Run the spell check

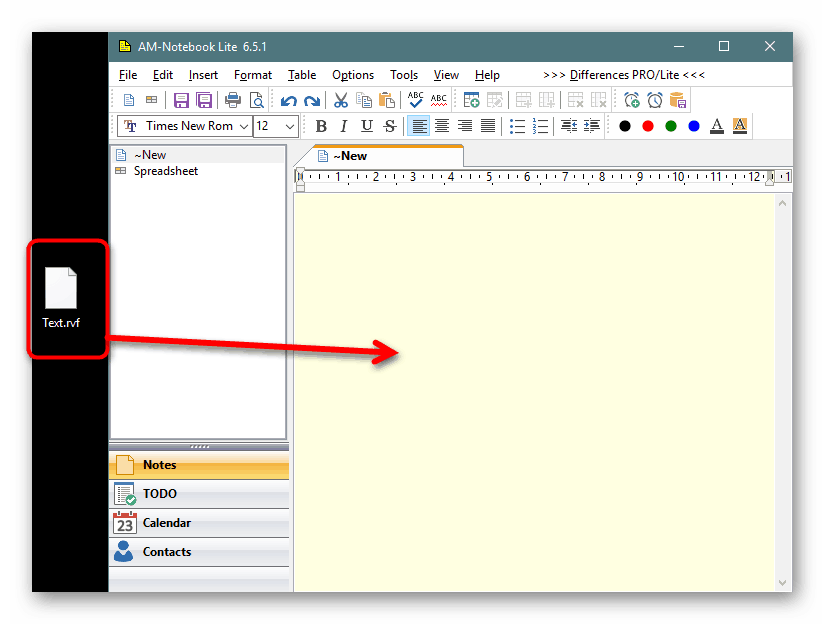coord(416,100)
